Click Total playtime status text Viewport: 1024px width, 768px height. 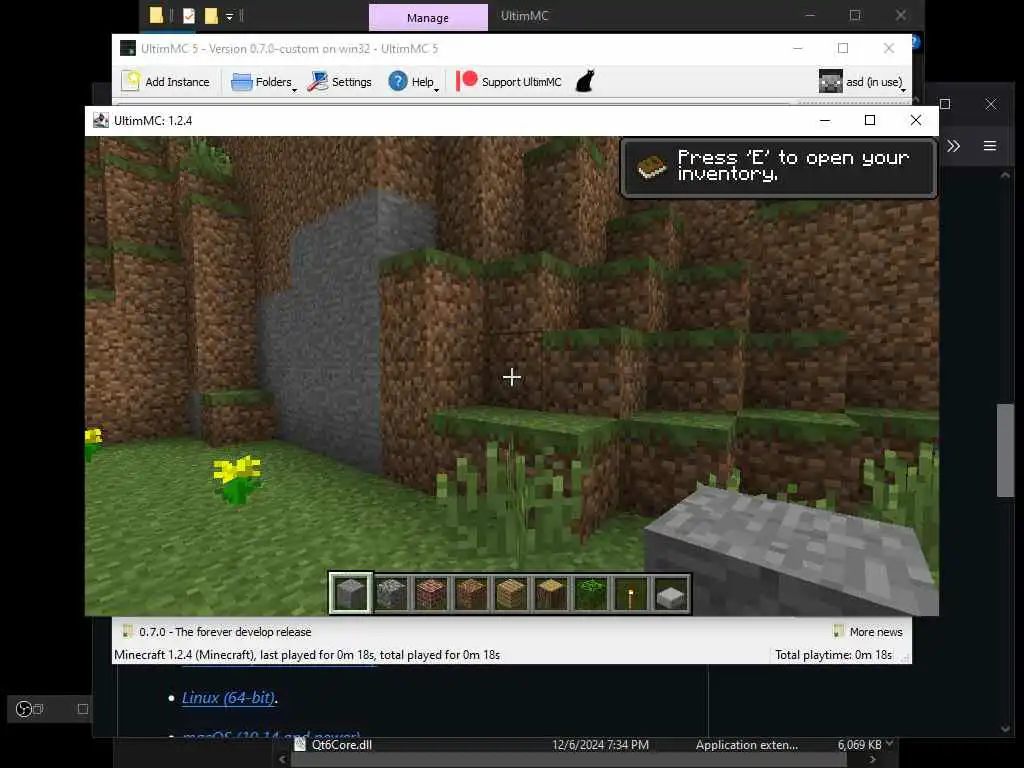[x=833, y=654]
